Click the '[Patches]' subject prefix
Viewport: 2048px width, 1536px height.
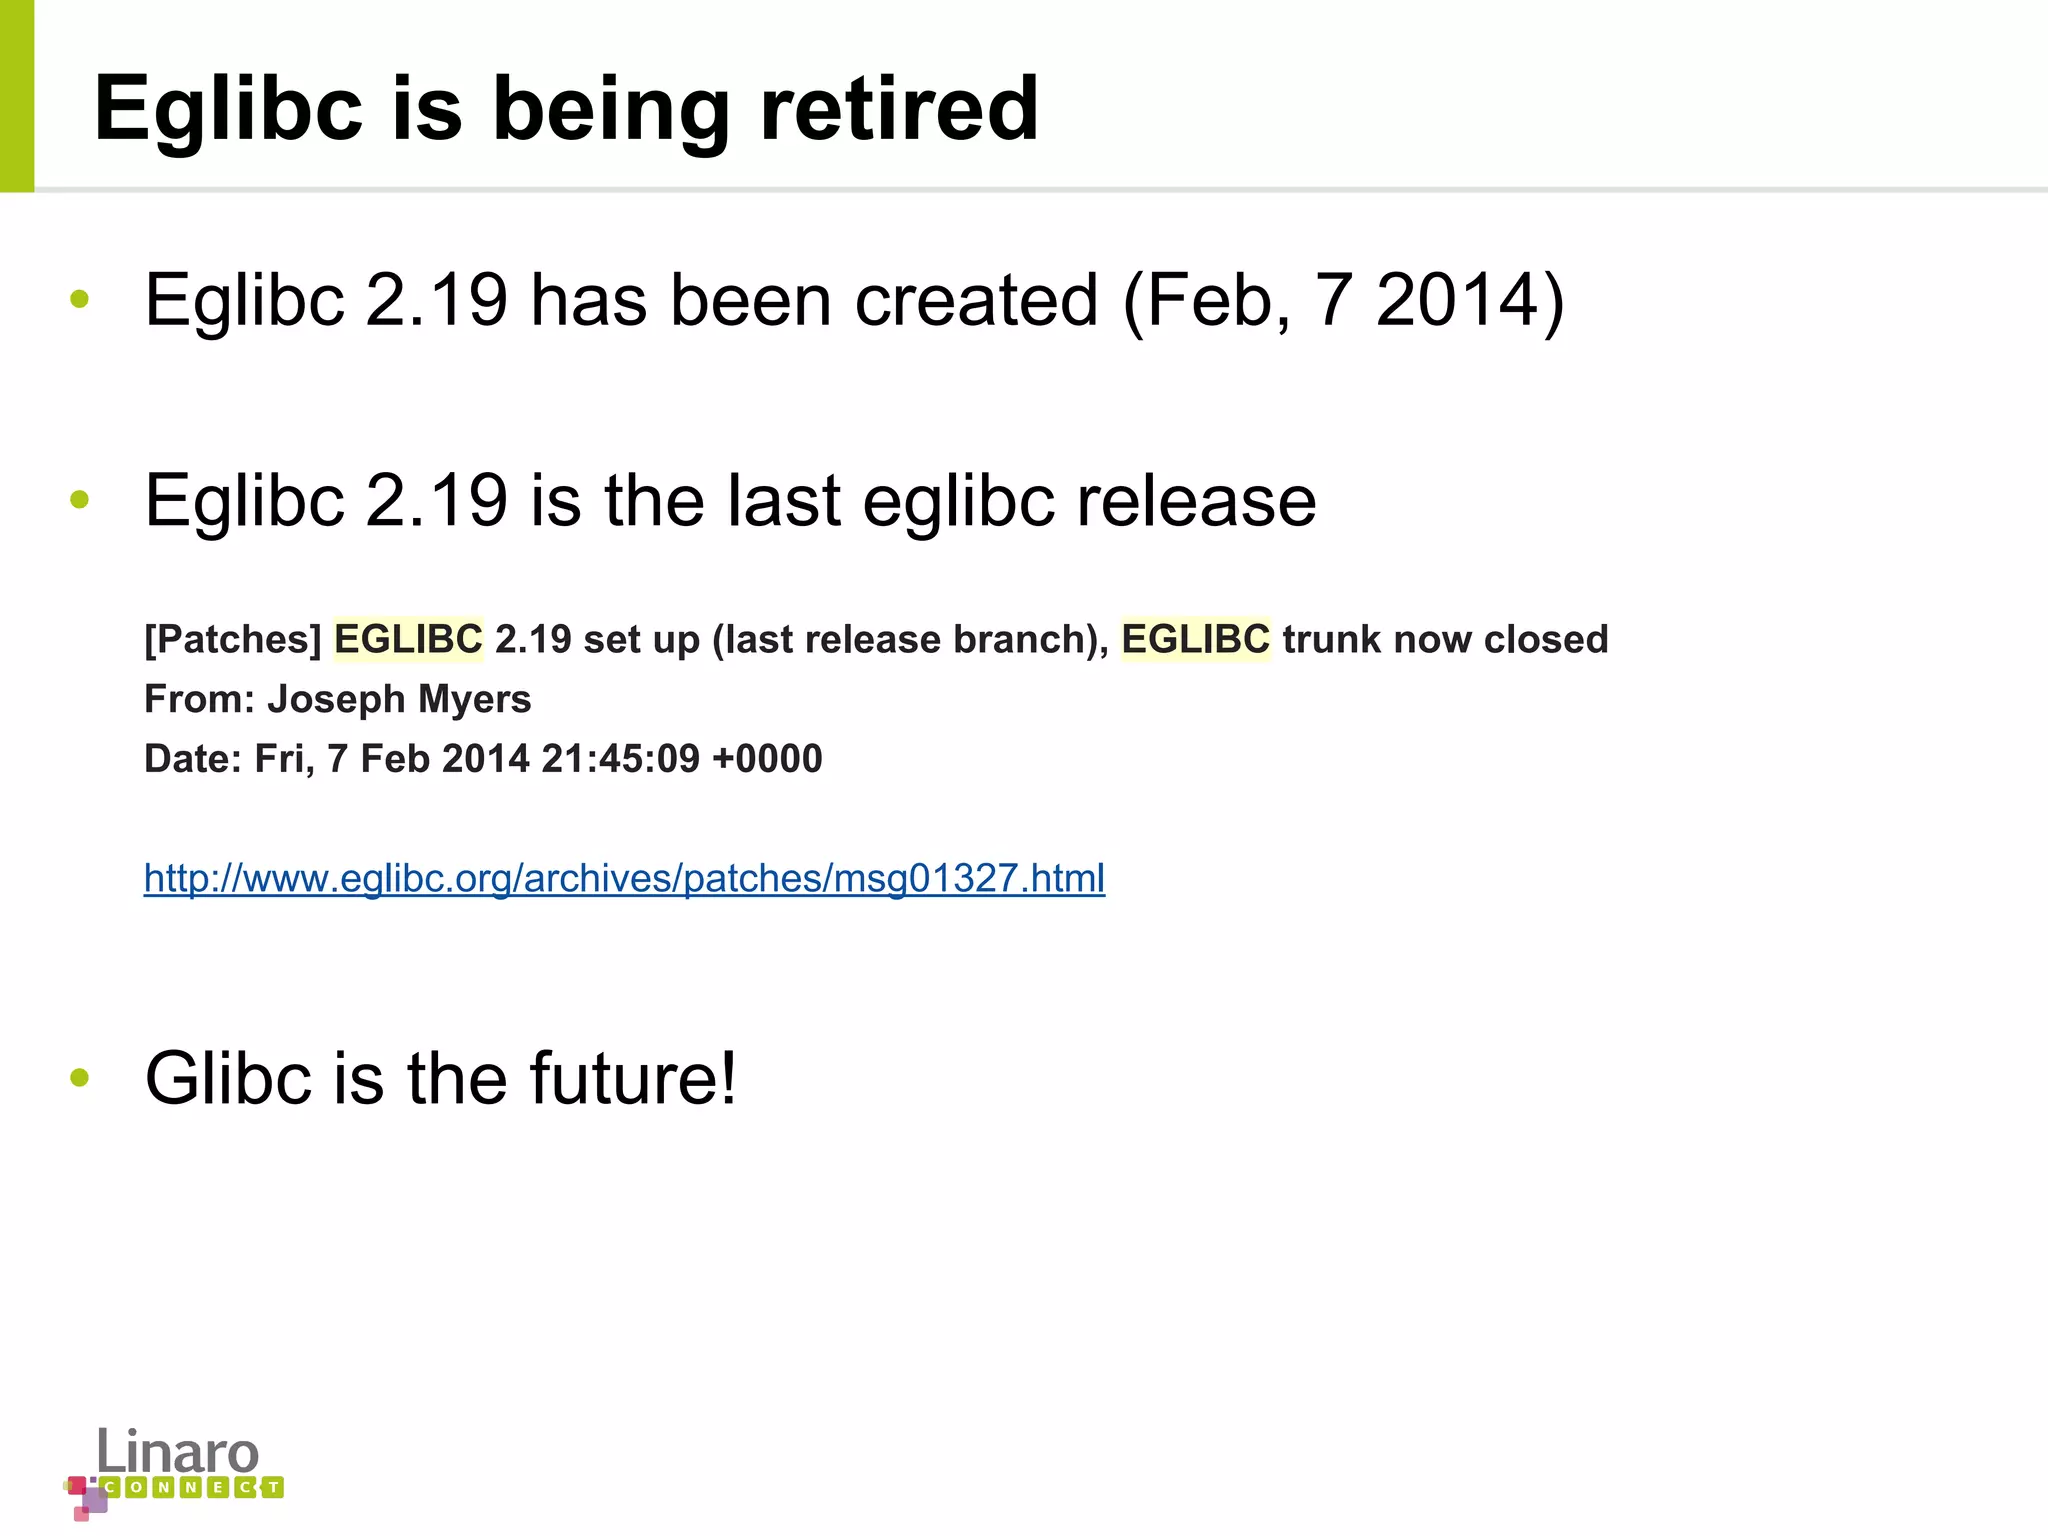pyautogui.click(x=233, y=639)
